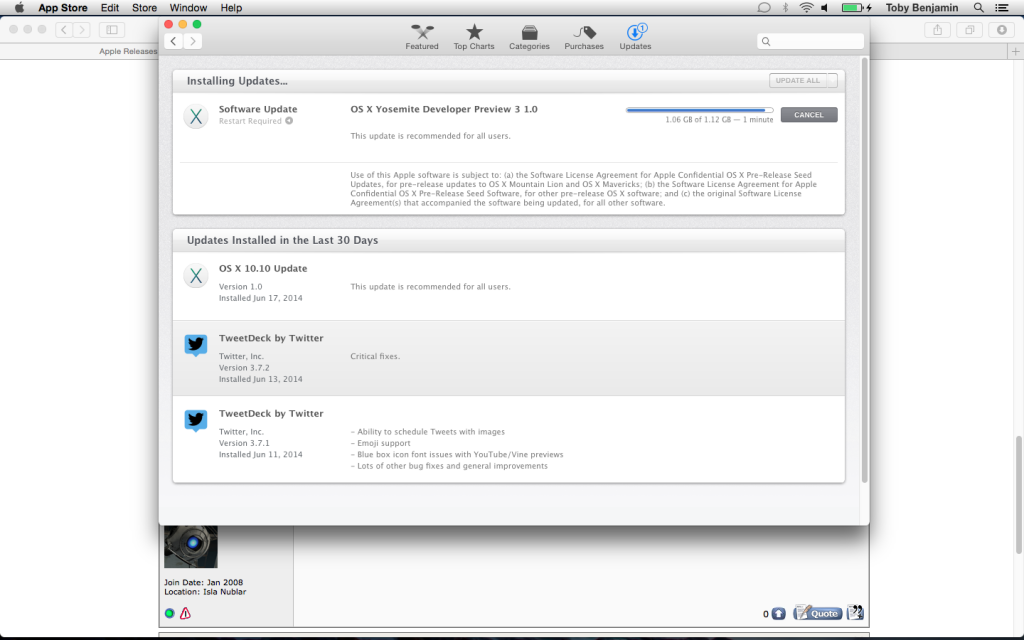This screenshot has width=1024, height=640.
Task: Click TweetDeck icon for version 3.7.2
Action: [196, 345]
